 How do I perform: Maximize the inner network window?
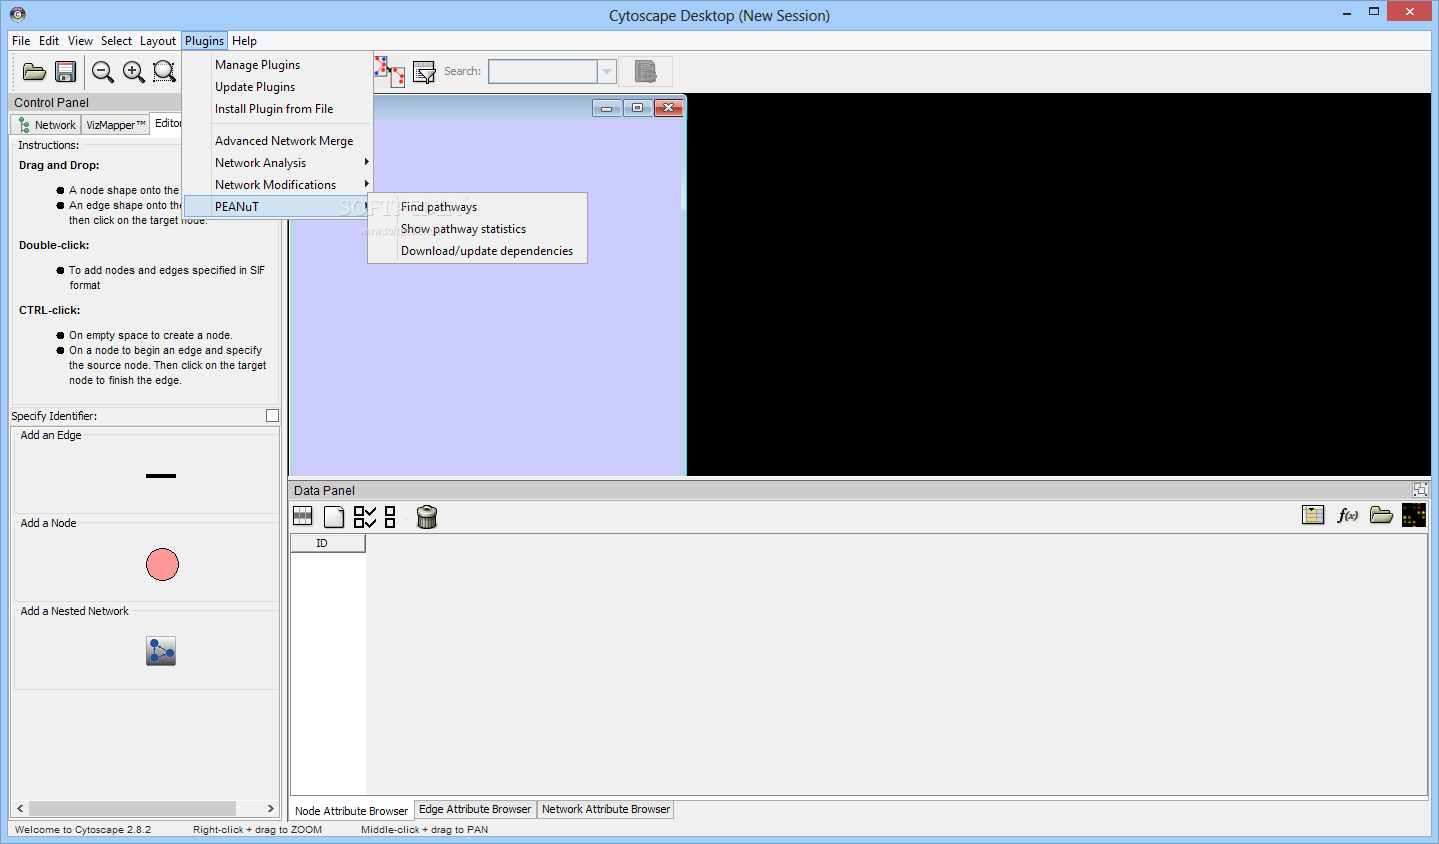point(637,108)
